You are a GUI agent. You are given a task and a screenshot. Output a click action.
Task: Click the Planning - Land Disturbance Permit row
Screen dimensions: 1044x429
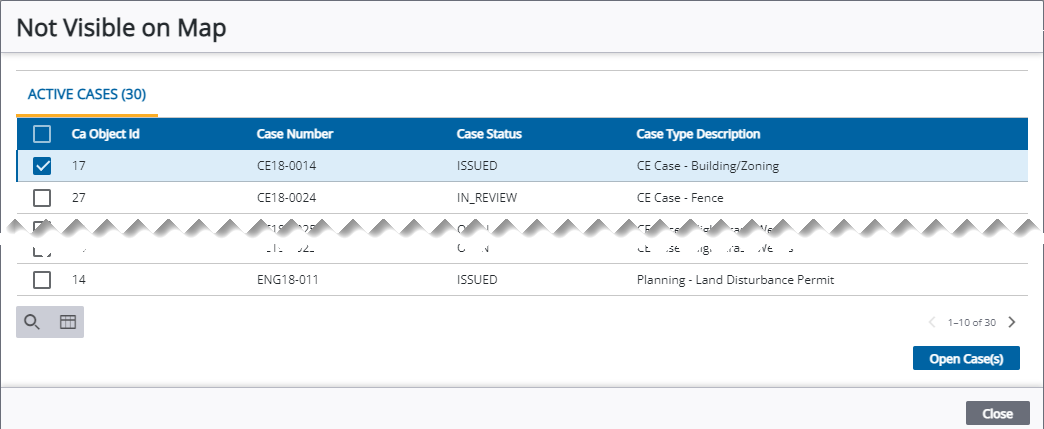pyautogui.click(x=735, y=280)
